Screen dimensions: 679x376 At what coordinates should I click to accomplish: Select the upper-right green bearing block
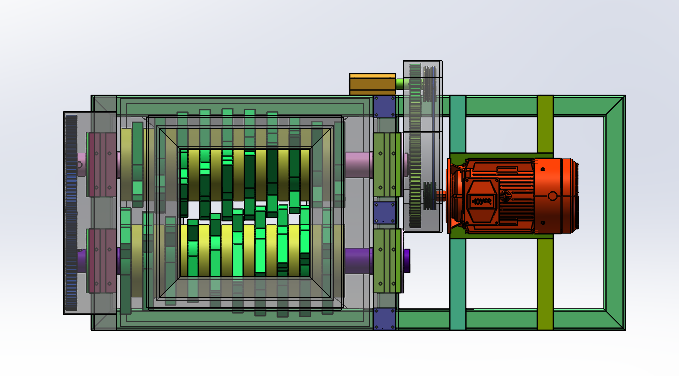[387, 165]
